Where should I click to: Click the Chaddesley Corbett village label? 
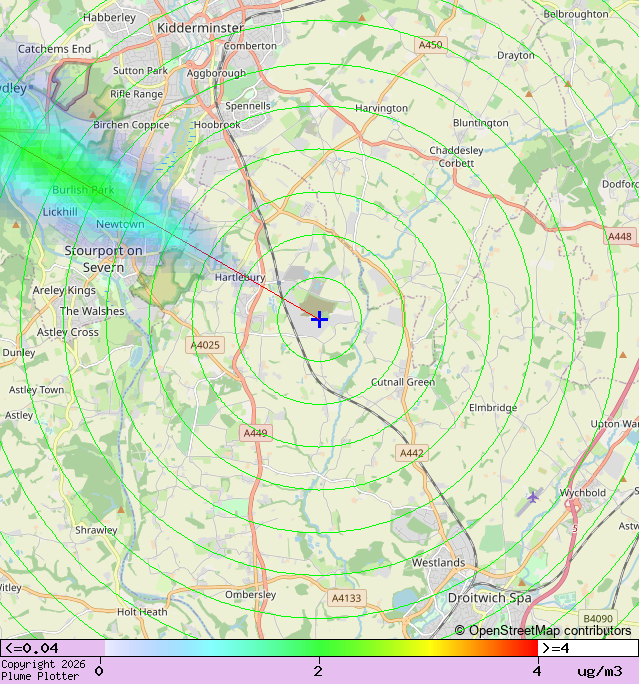tap(456, 156)
